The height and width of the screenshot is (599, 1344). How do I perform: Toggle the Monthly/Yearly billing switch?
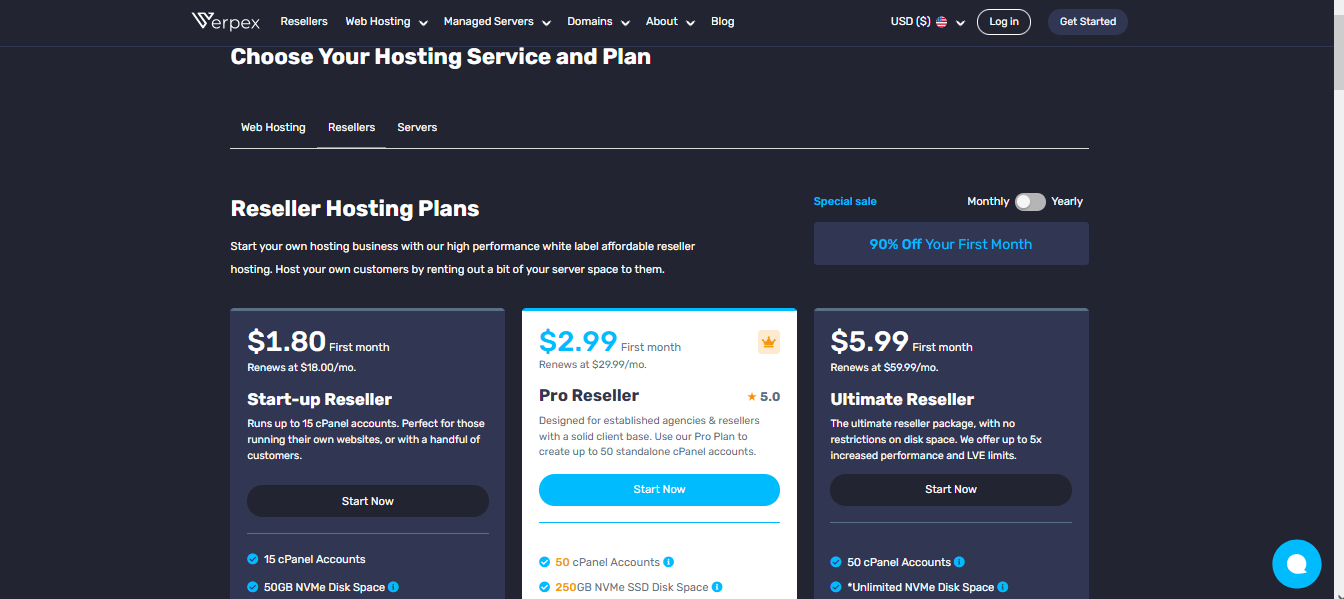click(x=1029, y=202)
